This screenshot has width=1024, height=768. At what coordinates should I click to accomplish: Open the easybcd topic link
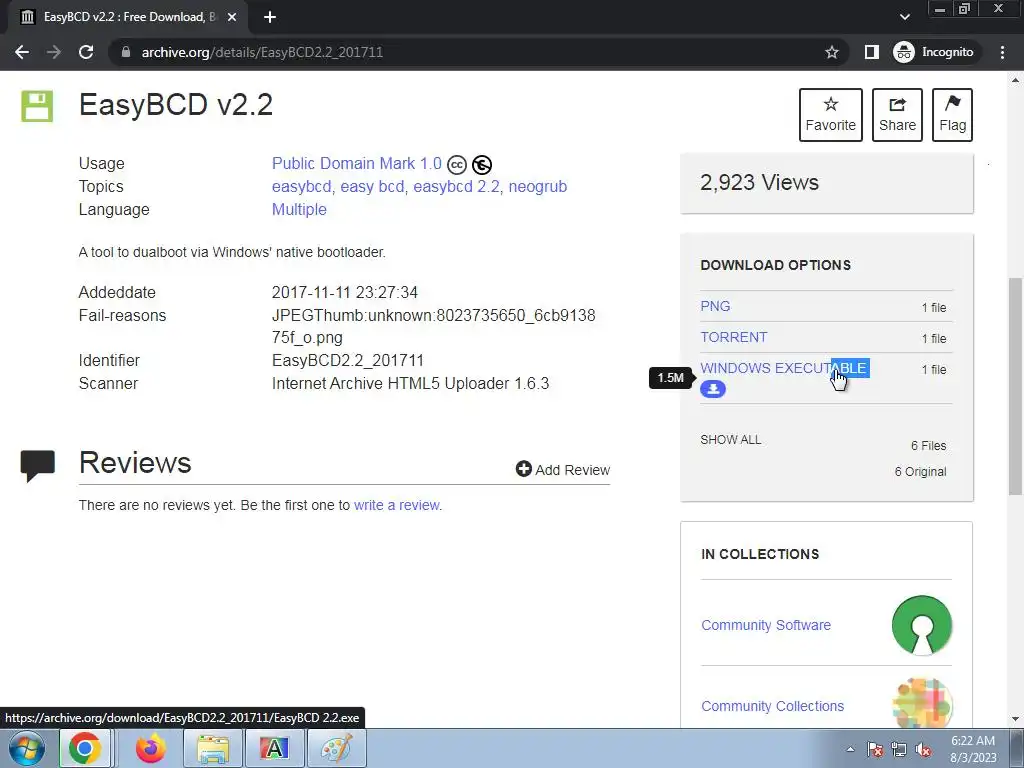[301, 187]
